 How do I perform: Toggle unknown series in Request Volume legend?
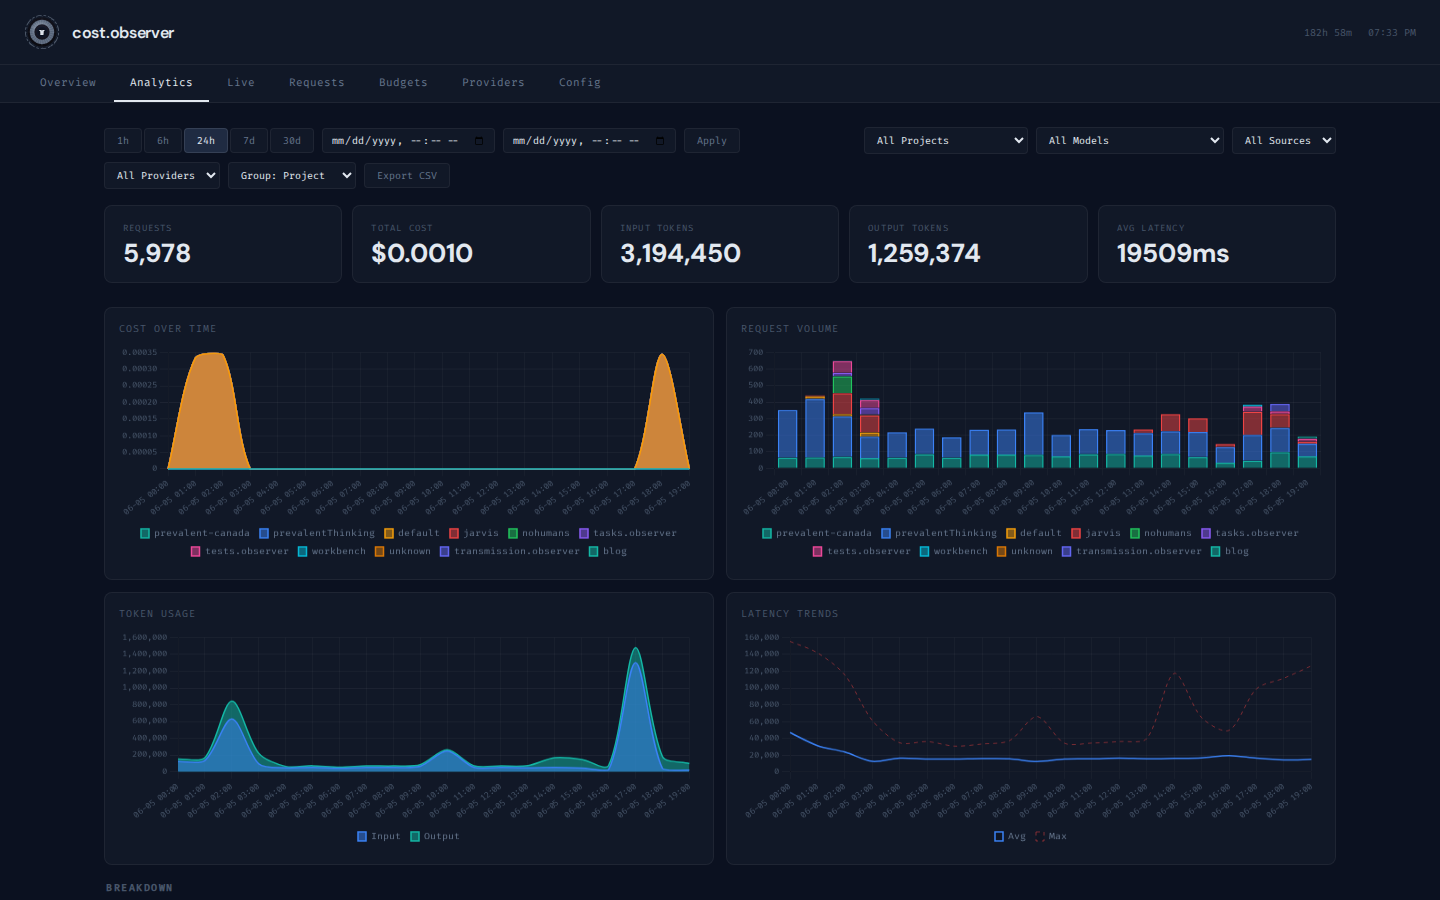(1025, 551)
